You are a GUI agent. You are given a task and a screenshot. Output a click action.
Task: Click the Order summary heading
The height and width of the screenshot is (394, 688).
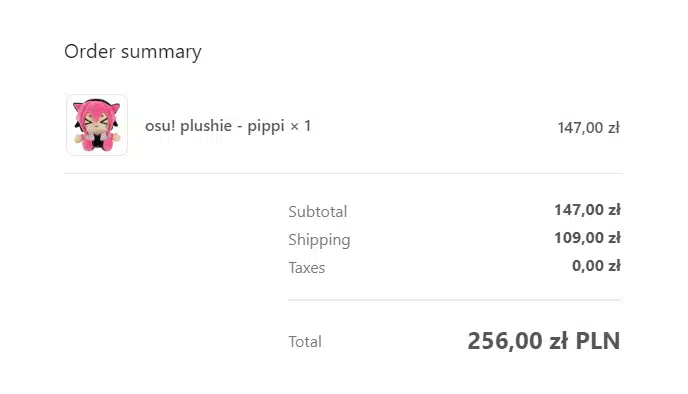(133, 52)
